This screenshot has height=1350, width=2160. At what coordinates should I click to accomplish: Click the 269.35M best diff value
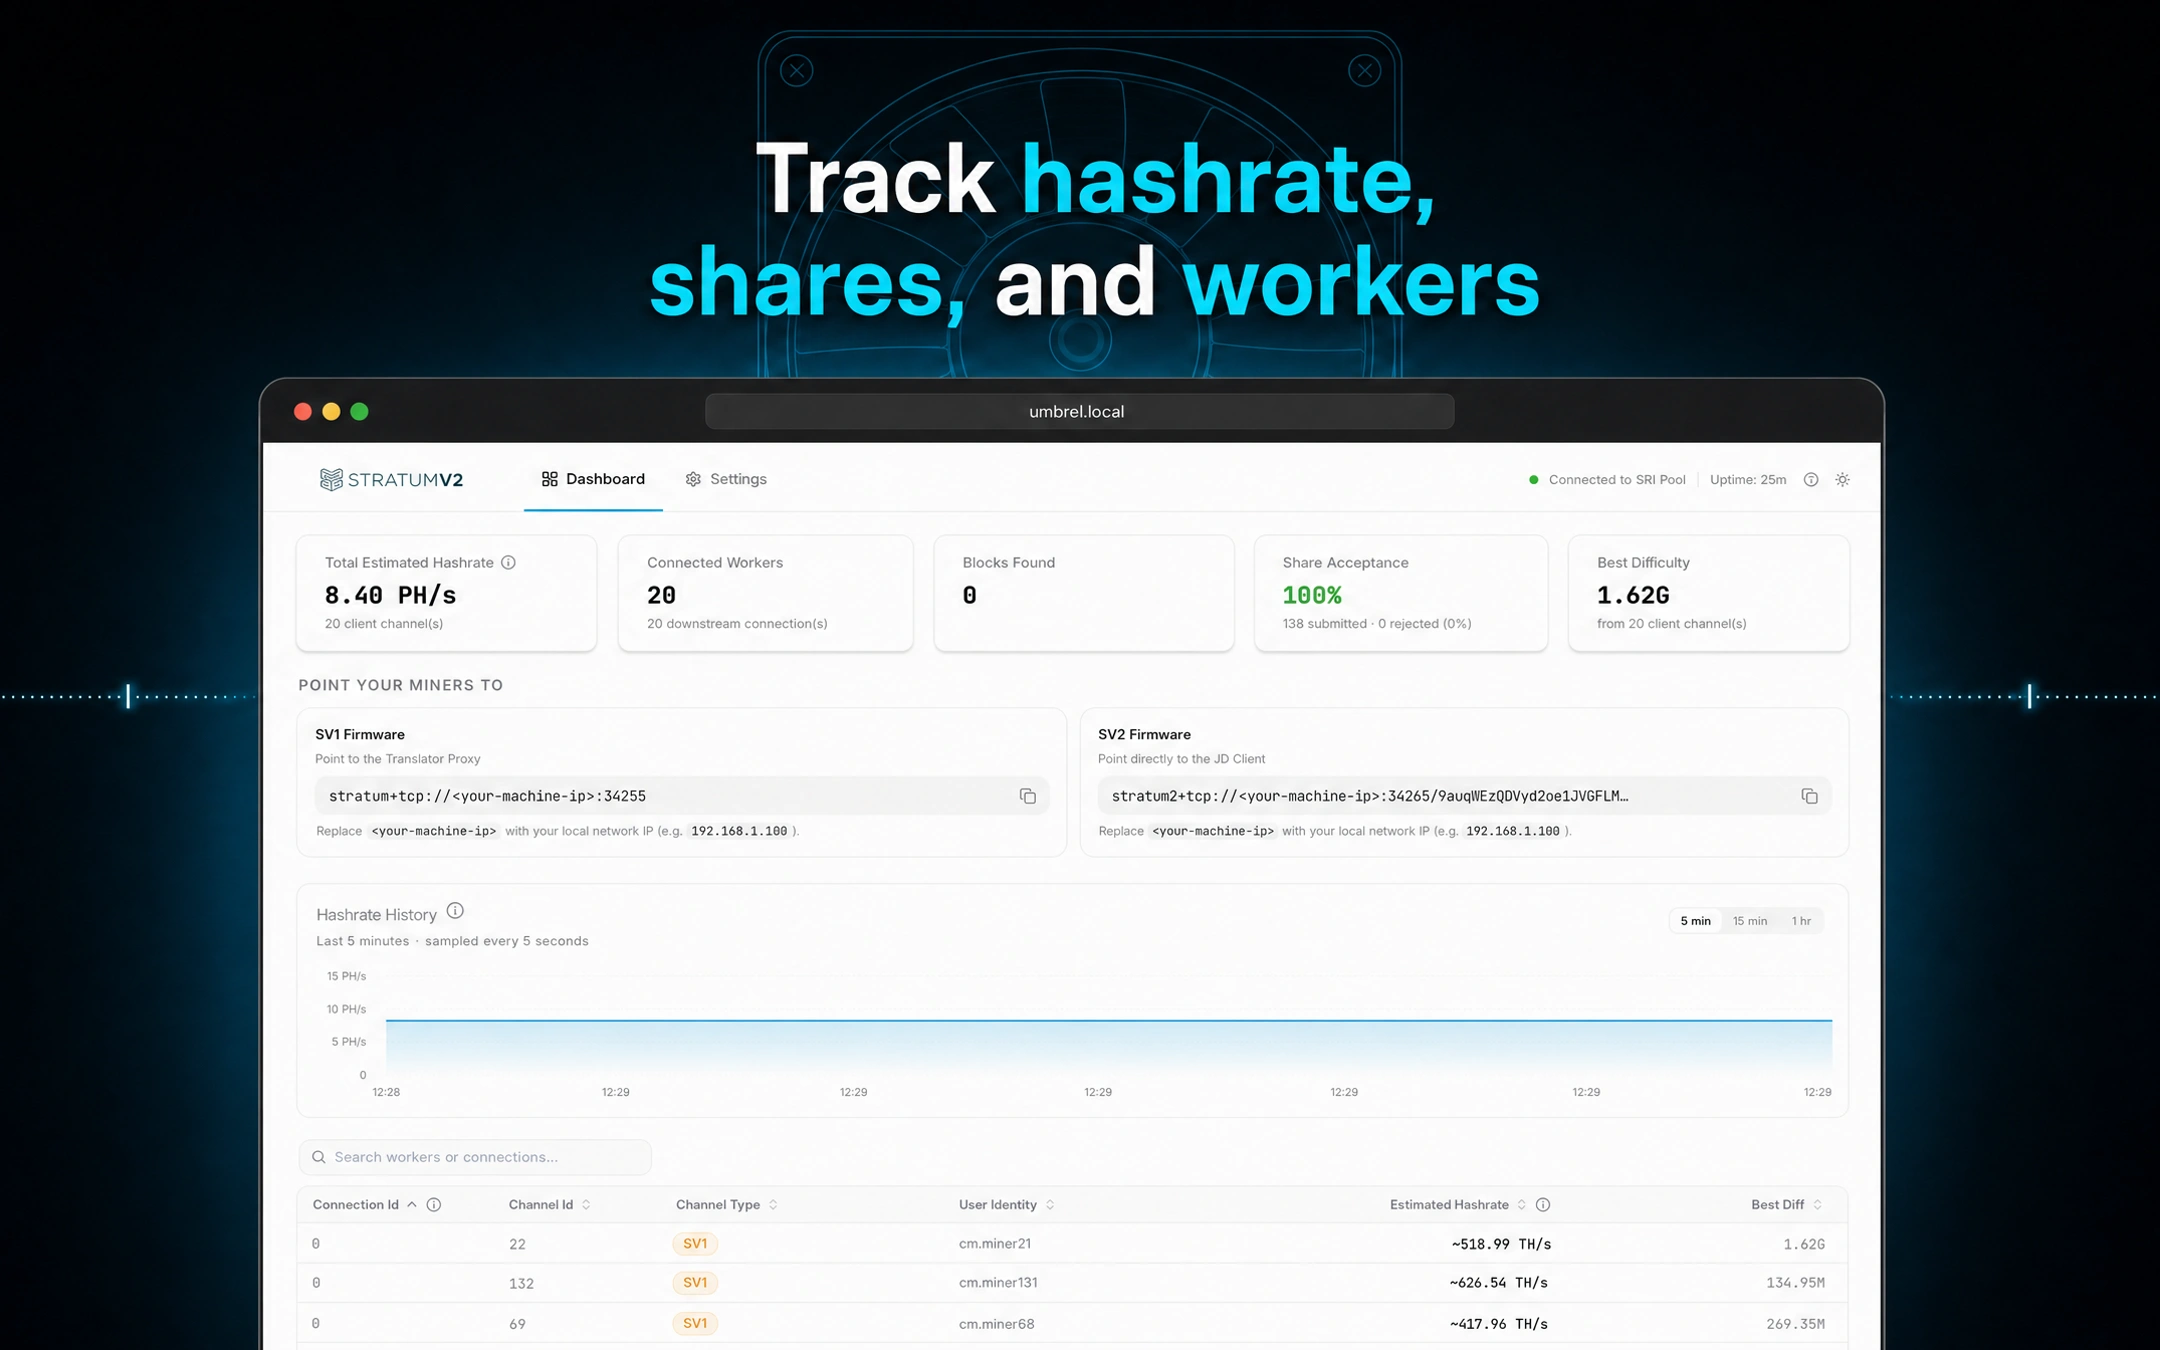click(x=1795, y=1324)
